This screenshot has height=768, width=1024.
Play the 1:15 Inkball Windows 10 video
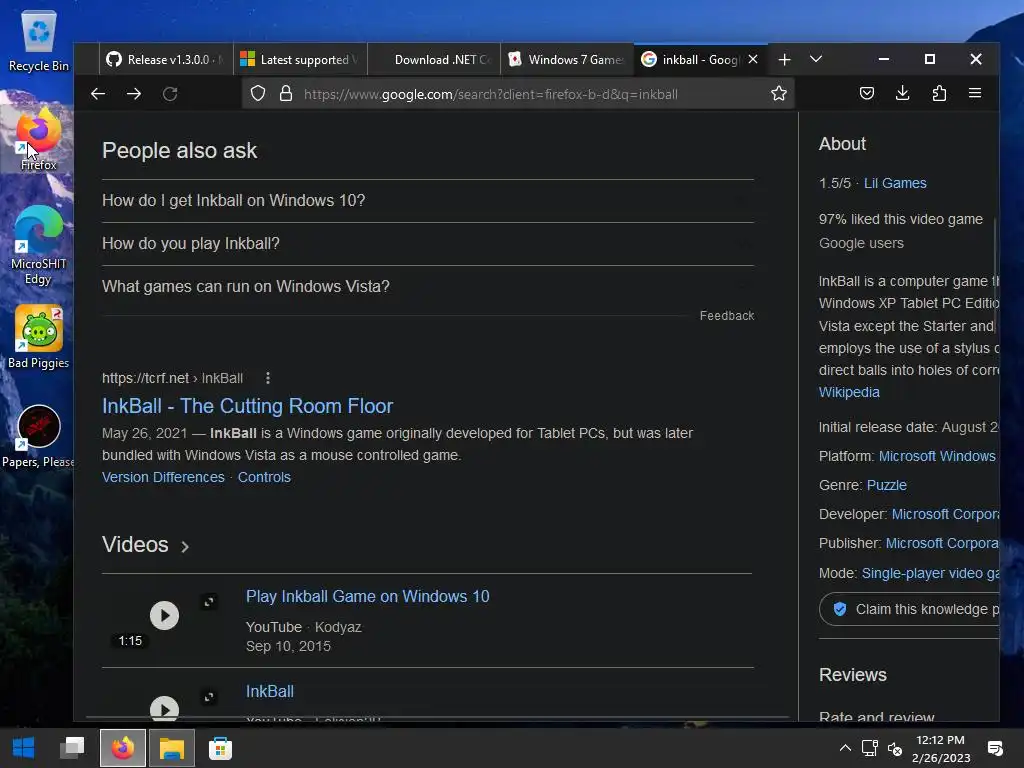point(164,615)
